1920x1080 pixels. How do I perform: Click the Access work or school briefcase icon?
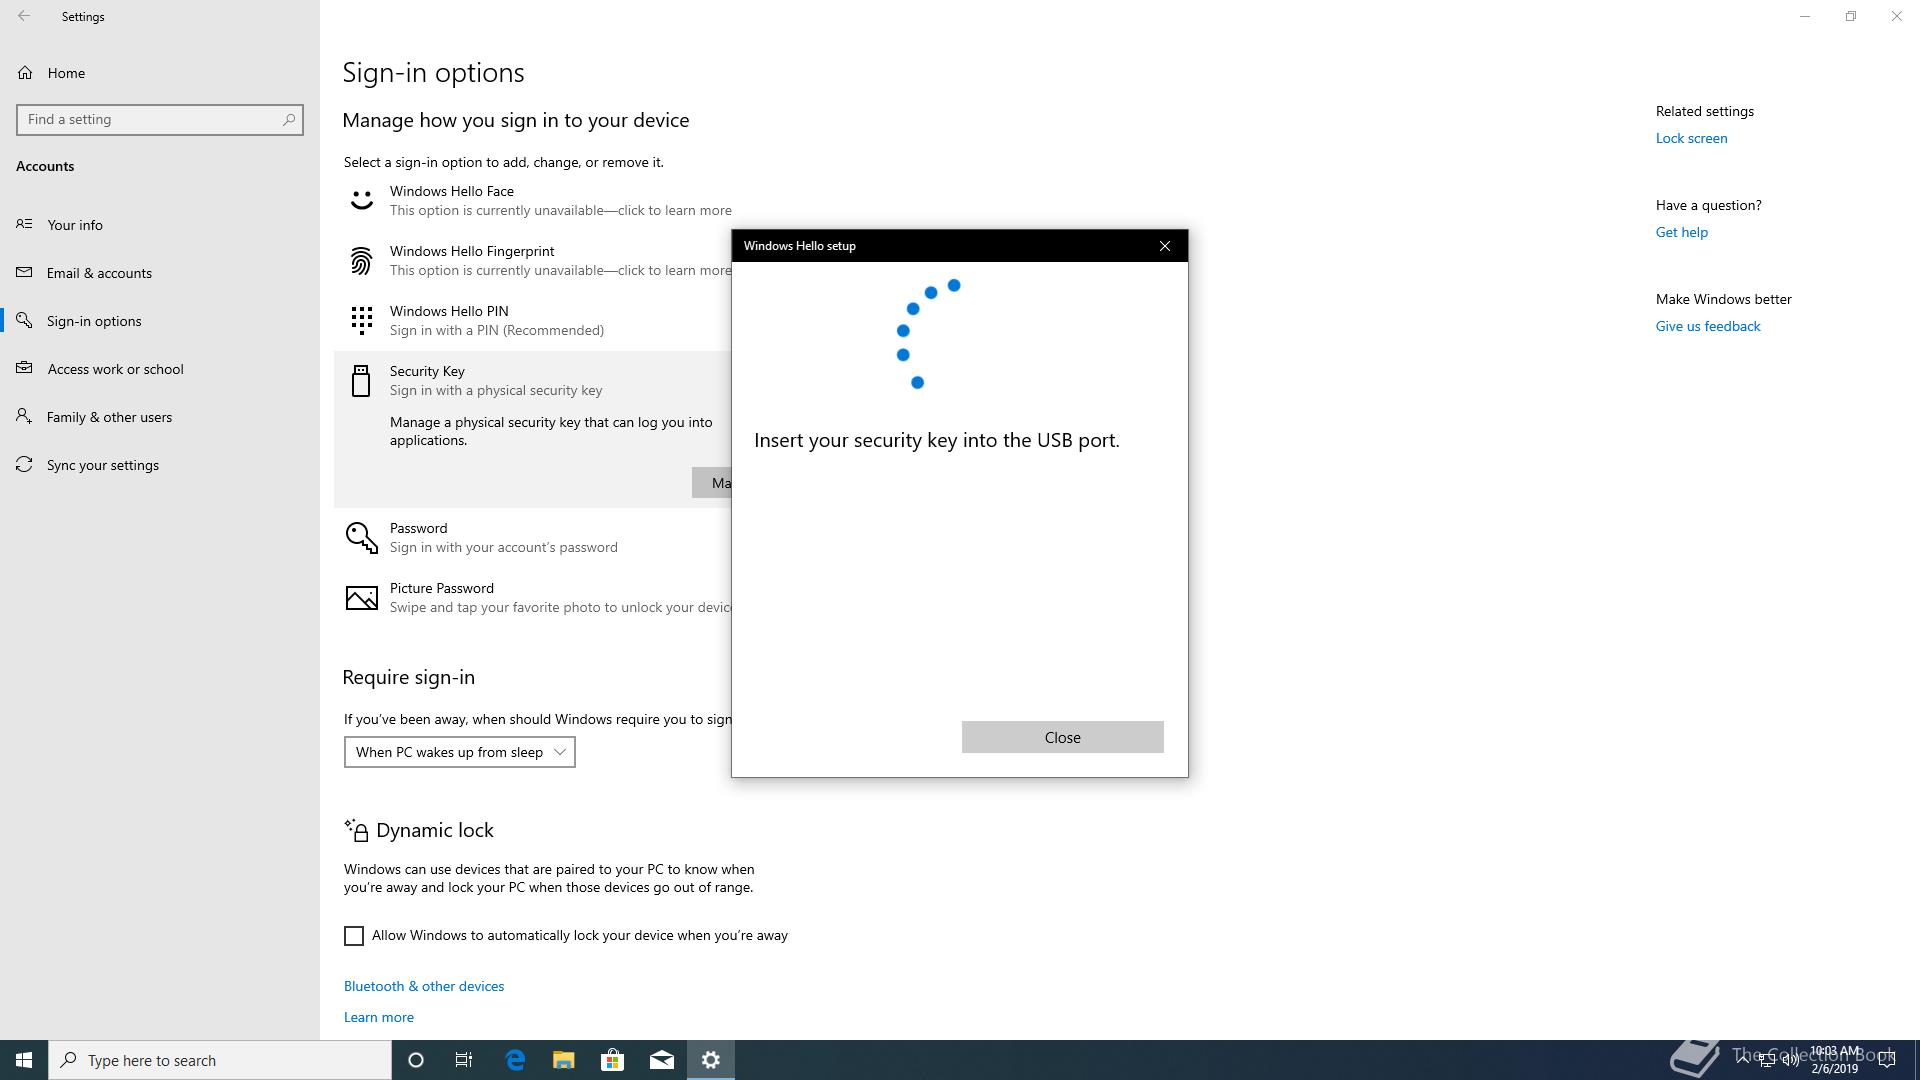[24, 368]
